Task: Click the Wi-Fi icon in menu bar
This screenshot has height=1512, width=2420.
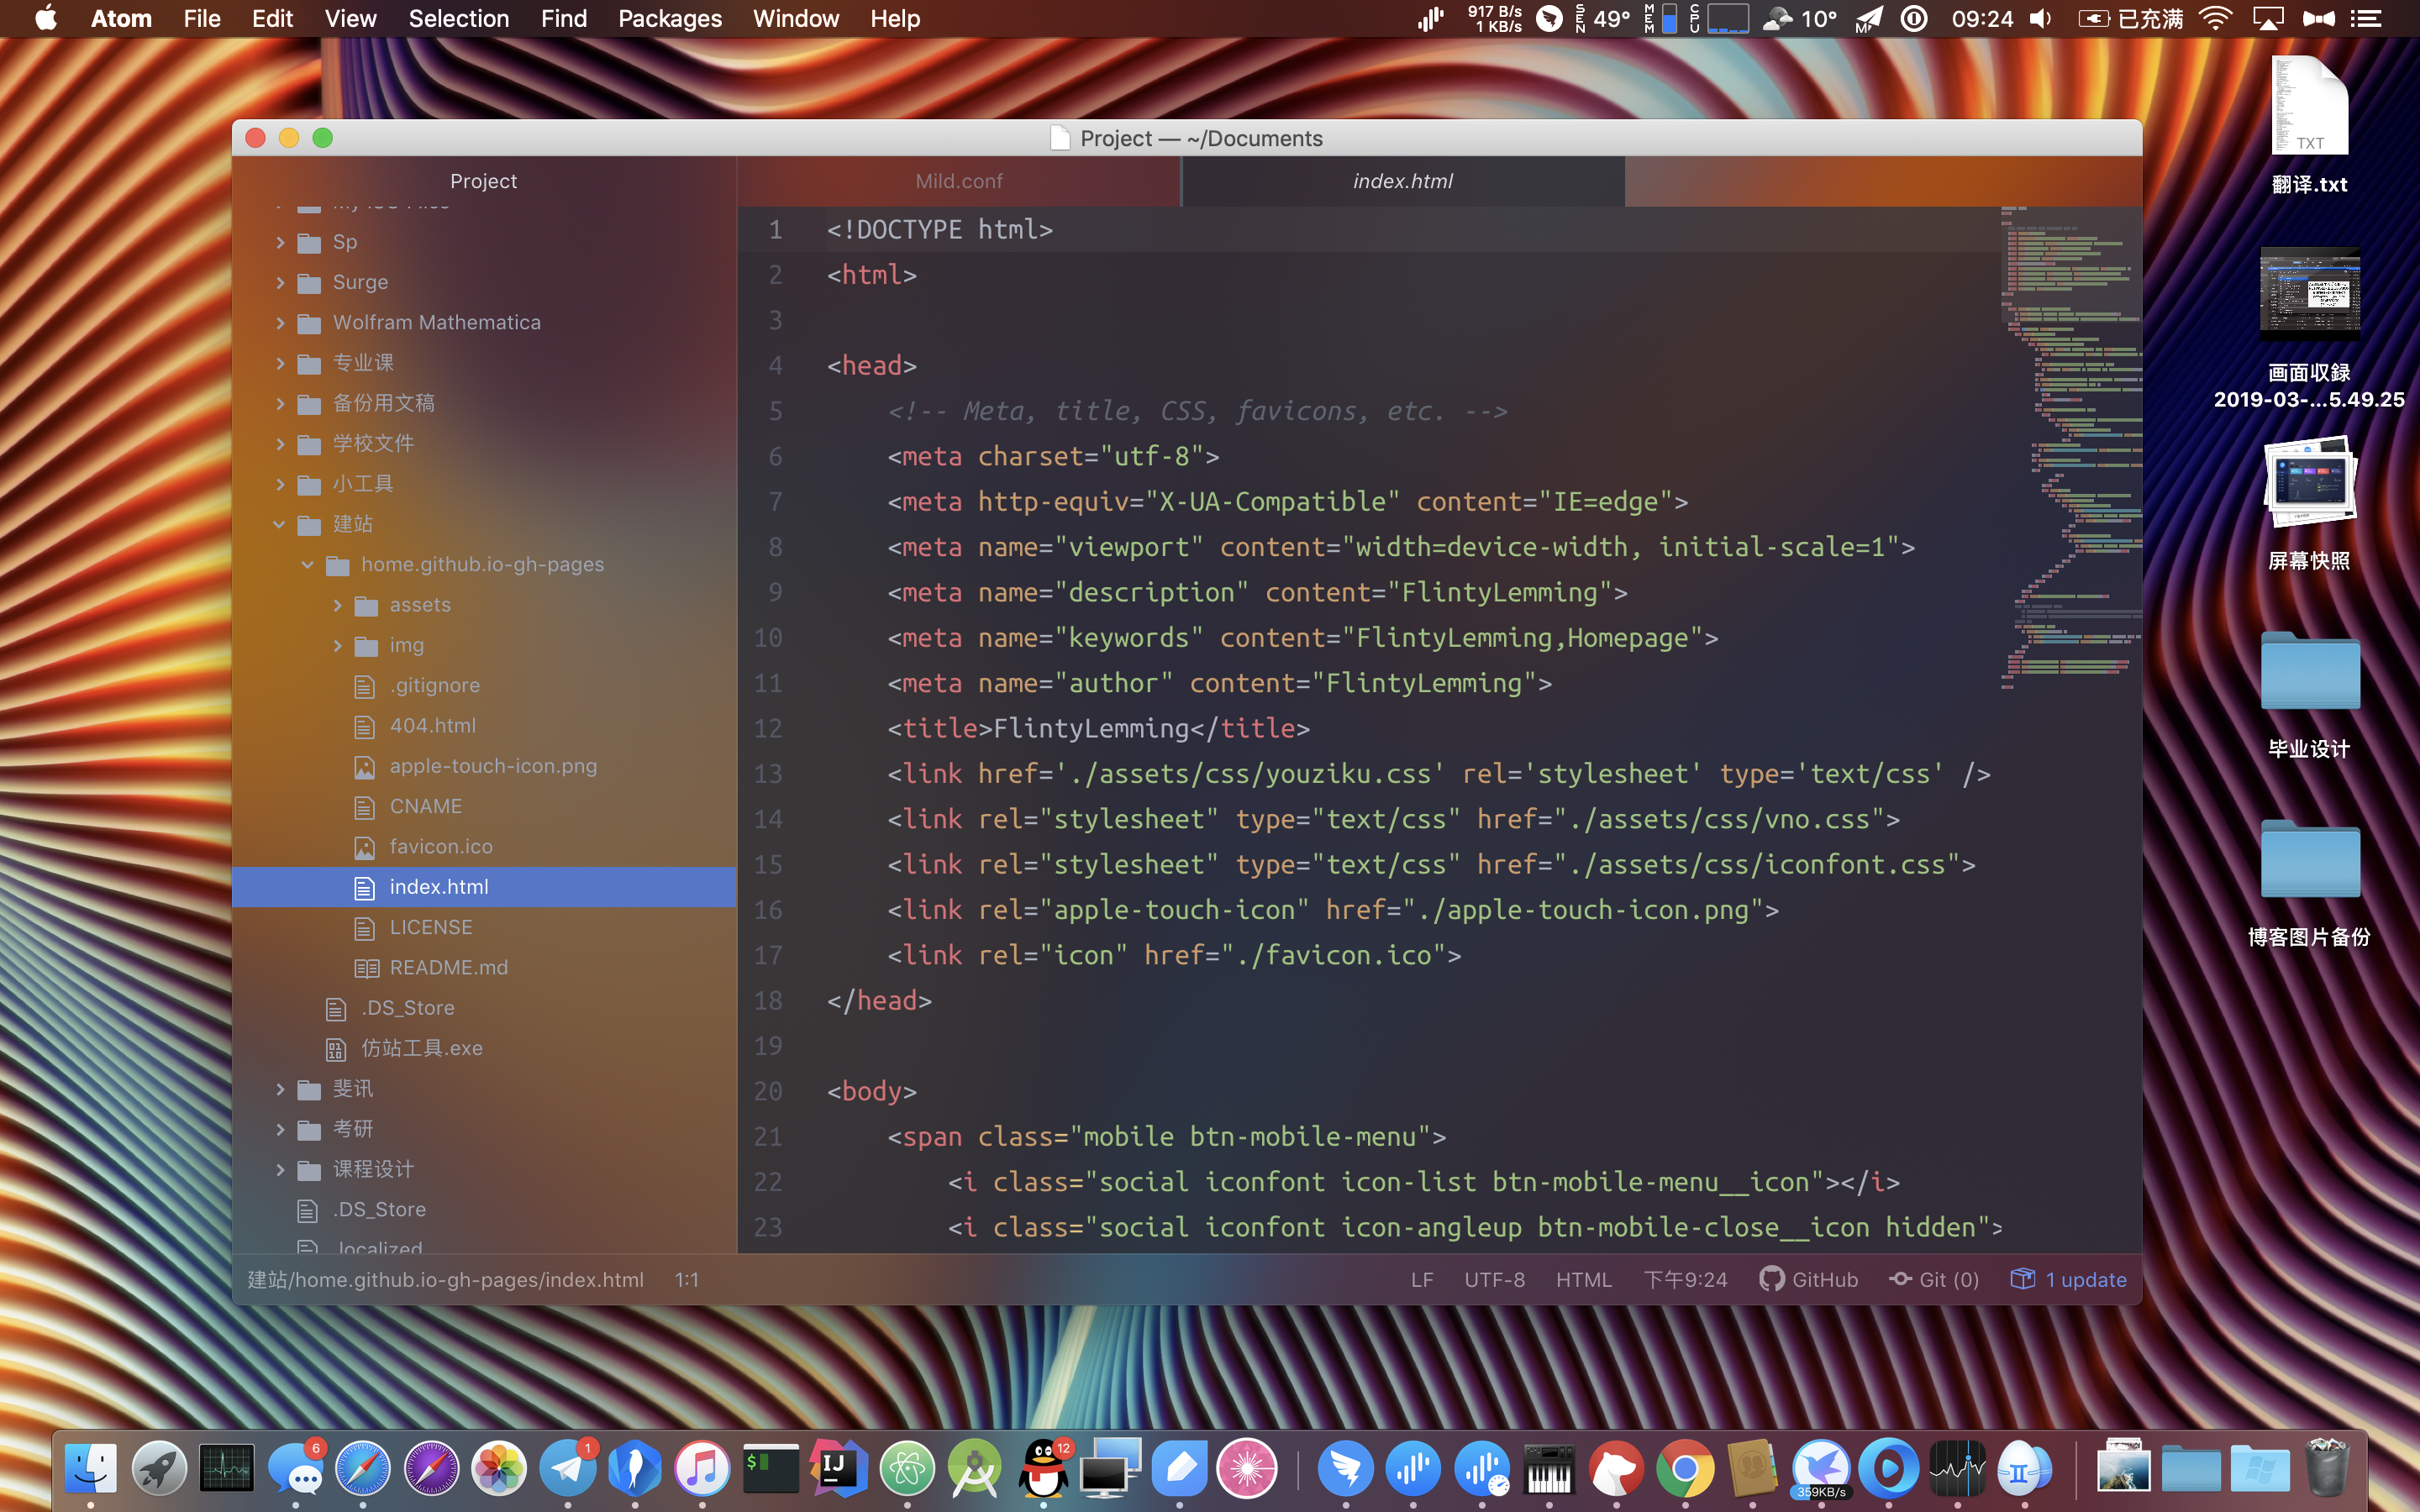Action: (2216, 19)
